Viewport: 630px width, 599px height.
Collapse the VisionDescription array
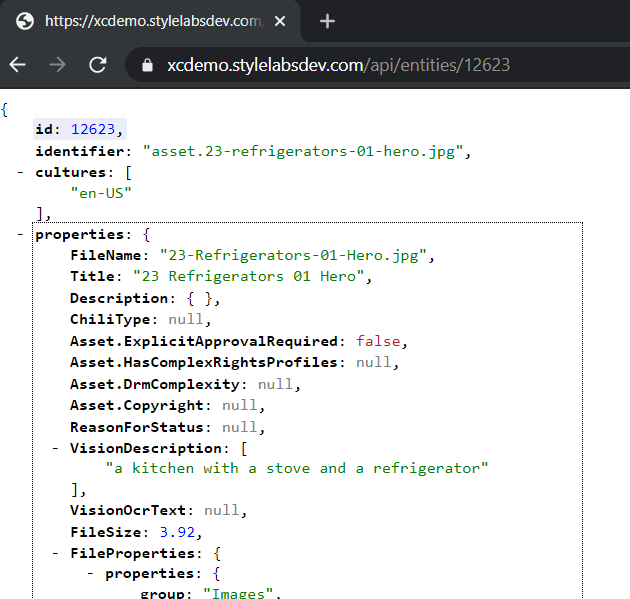click(x=55, y=448)
